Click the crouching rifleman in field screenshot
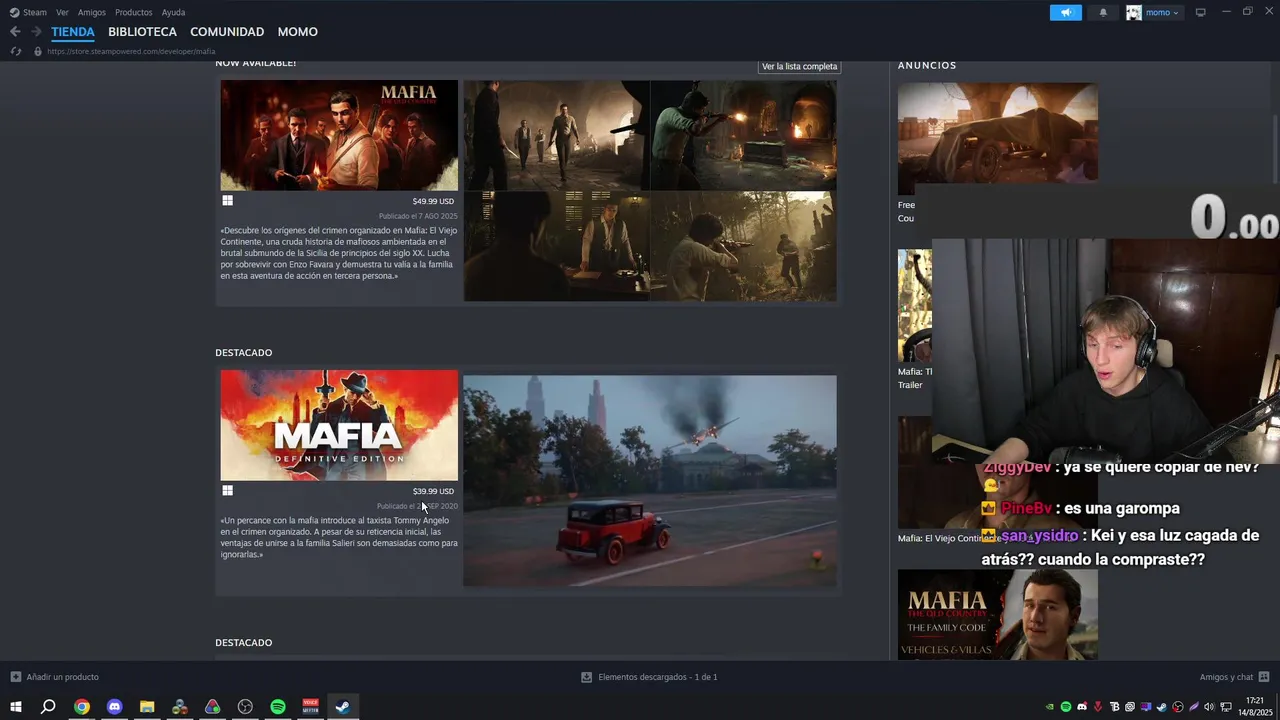Screen dimensions: 1280x720 744,246
